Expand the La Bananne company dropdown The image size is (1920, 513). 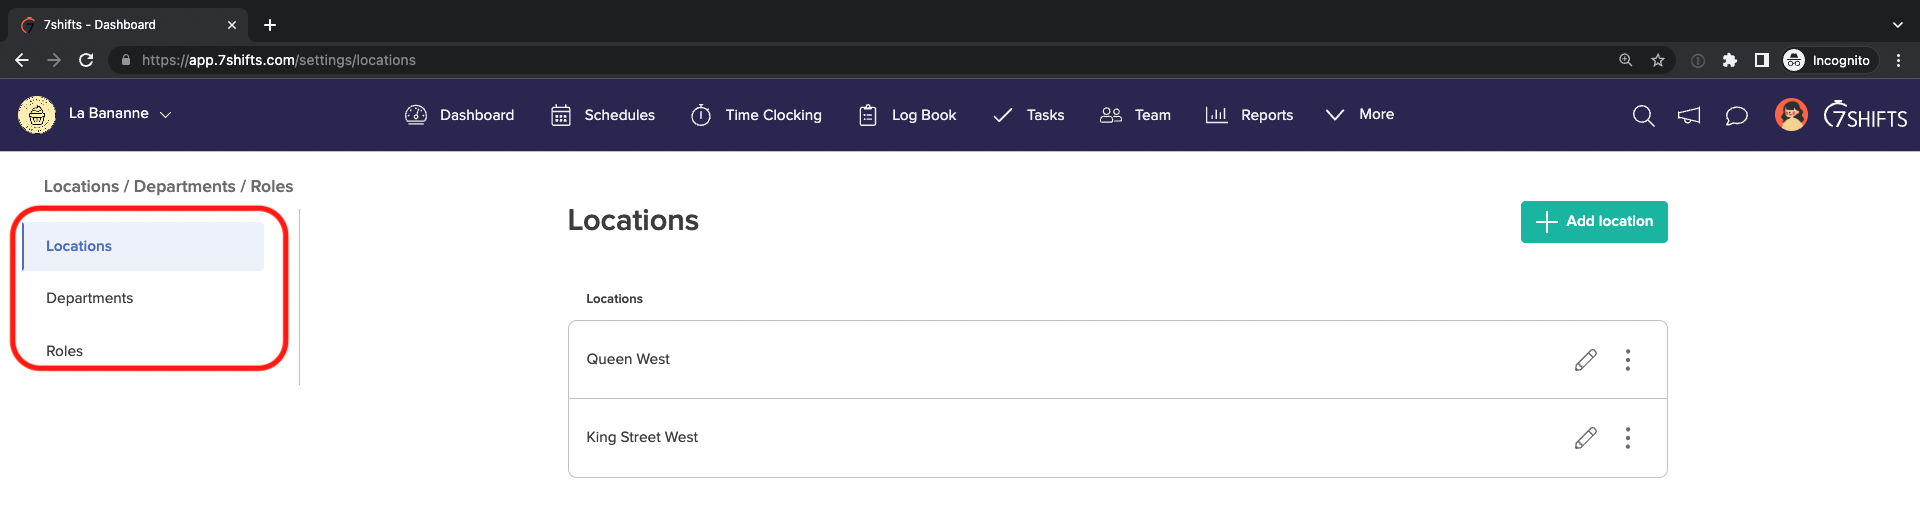pos(120,114)
